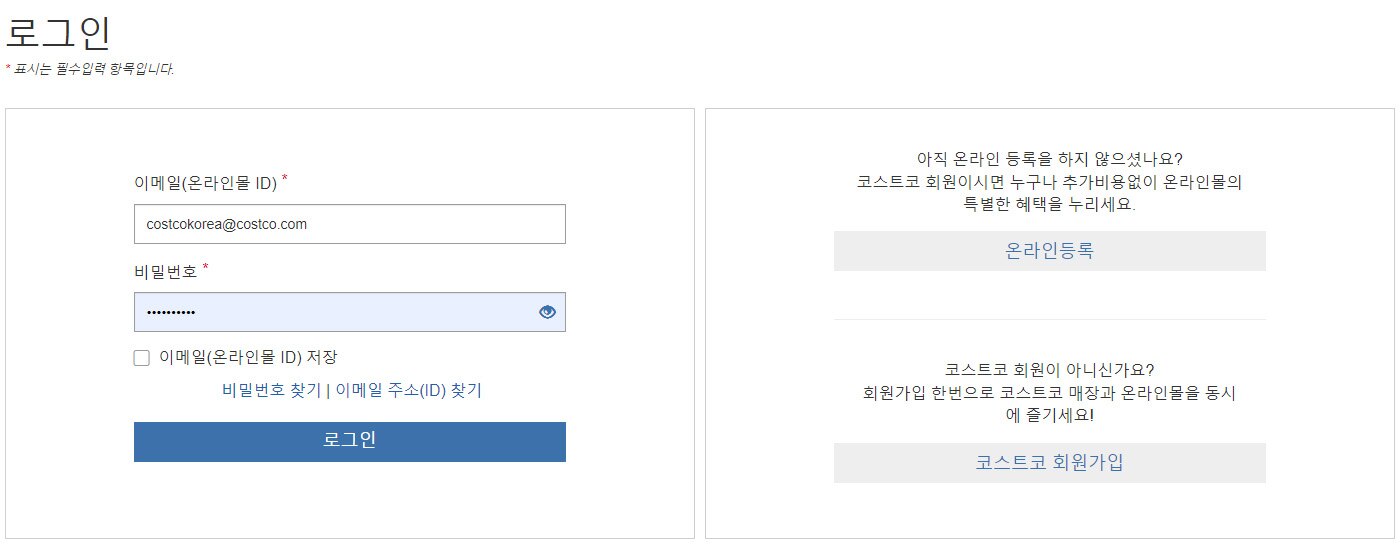Click the 코스트코 회원이 아니신가요? text
The width and height of the screenshot is (1400, 560).
point(1050,370)
